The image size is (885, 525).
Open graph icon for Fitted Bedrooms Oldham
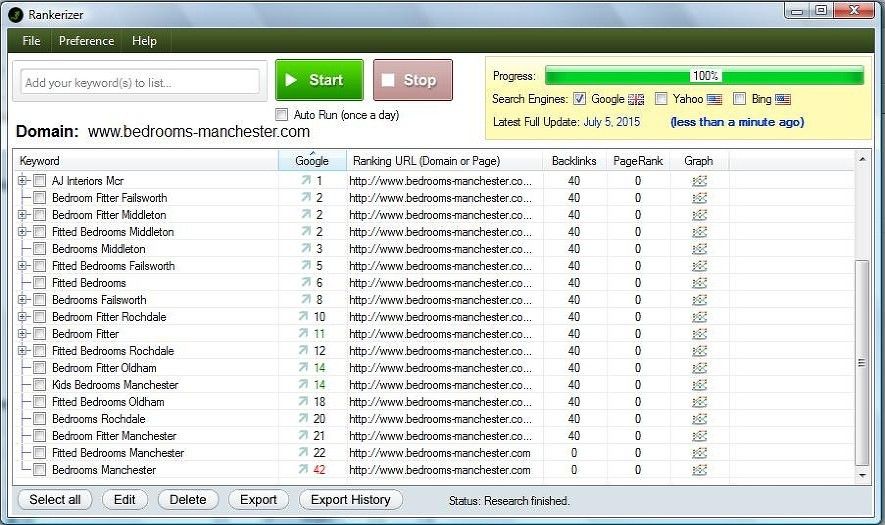click(699, 402)
